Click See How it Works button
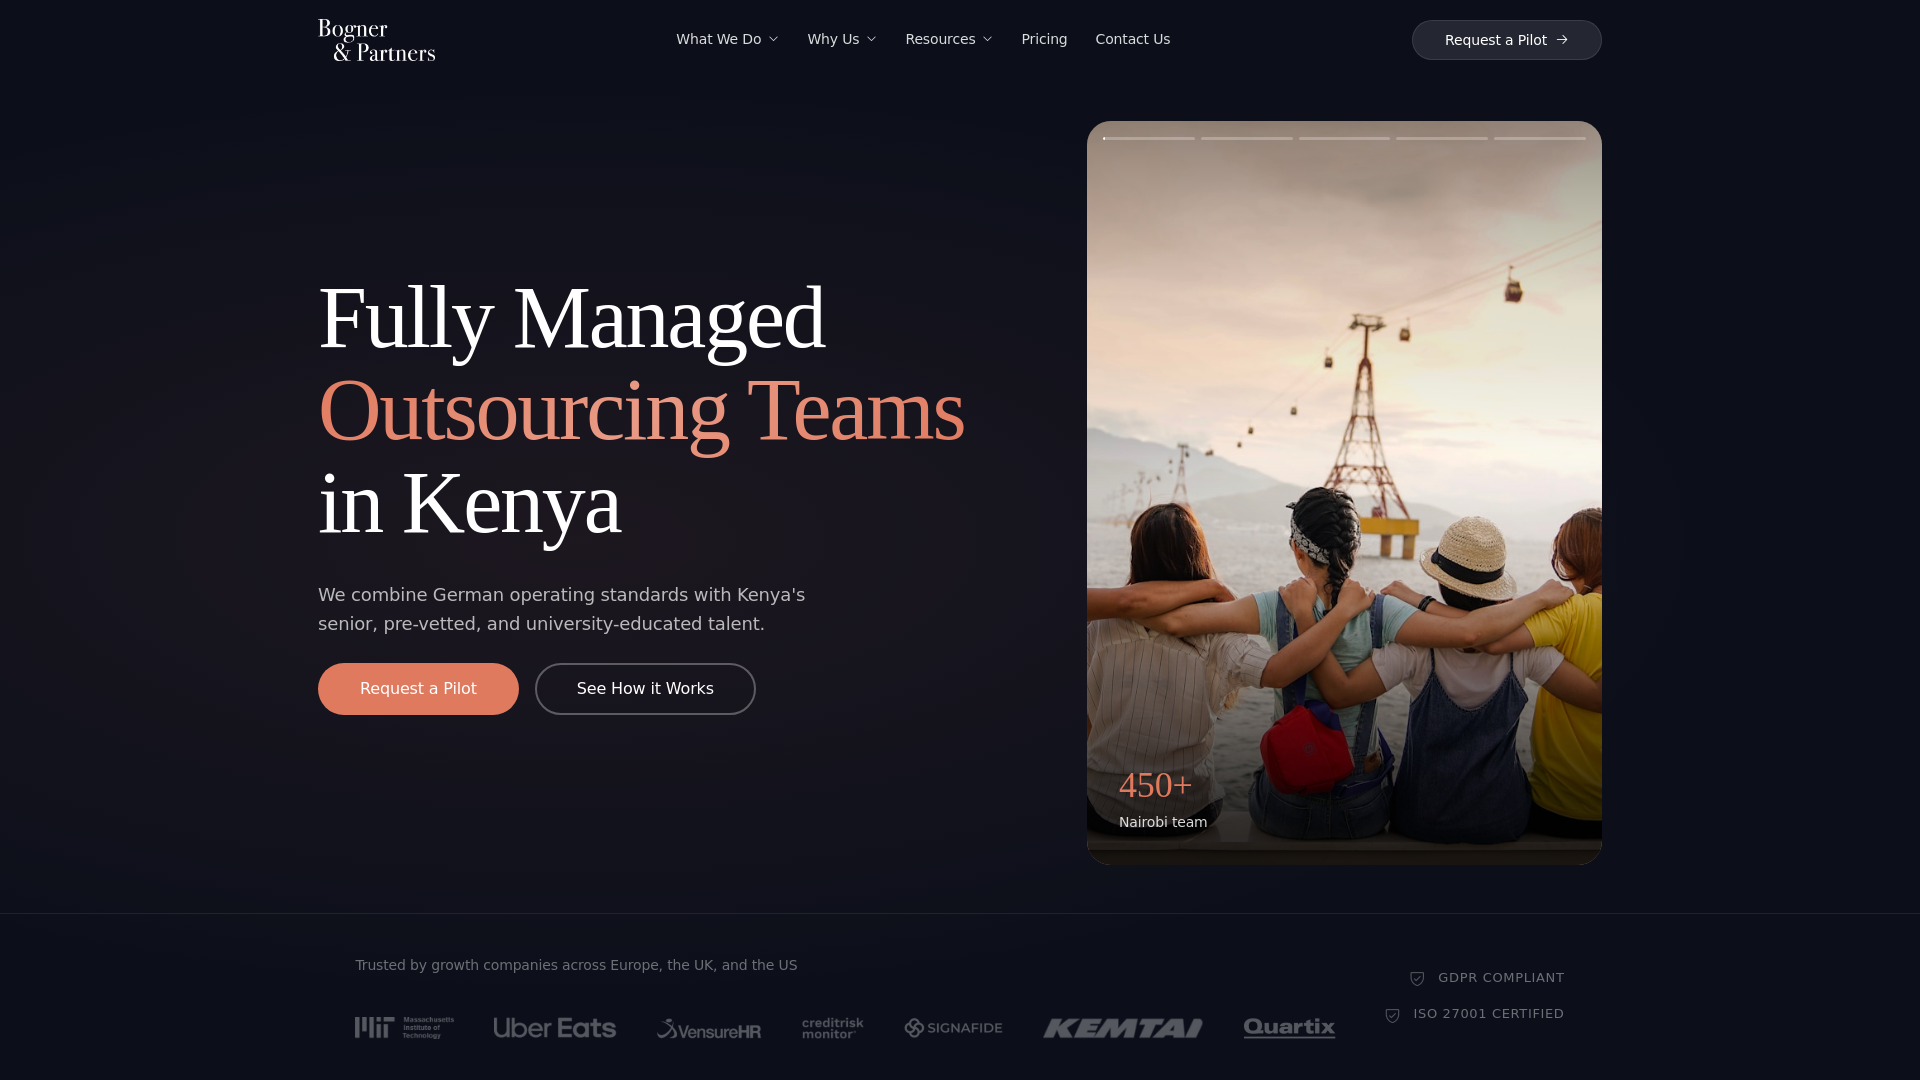1920x1080 pixels. coord(645,689)
